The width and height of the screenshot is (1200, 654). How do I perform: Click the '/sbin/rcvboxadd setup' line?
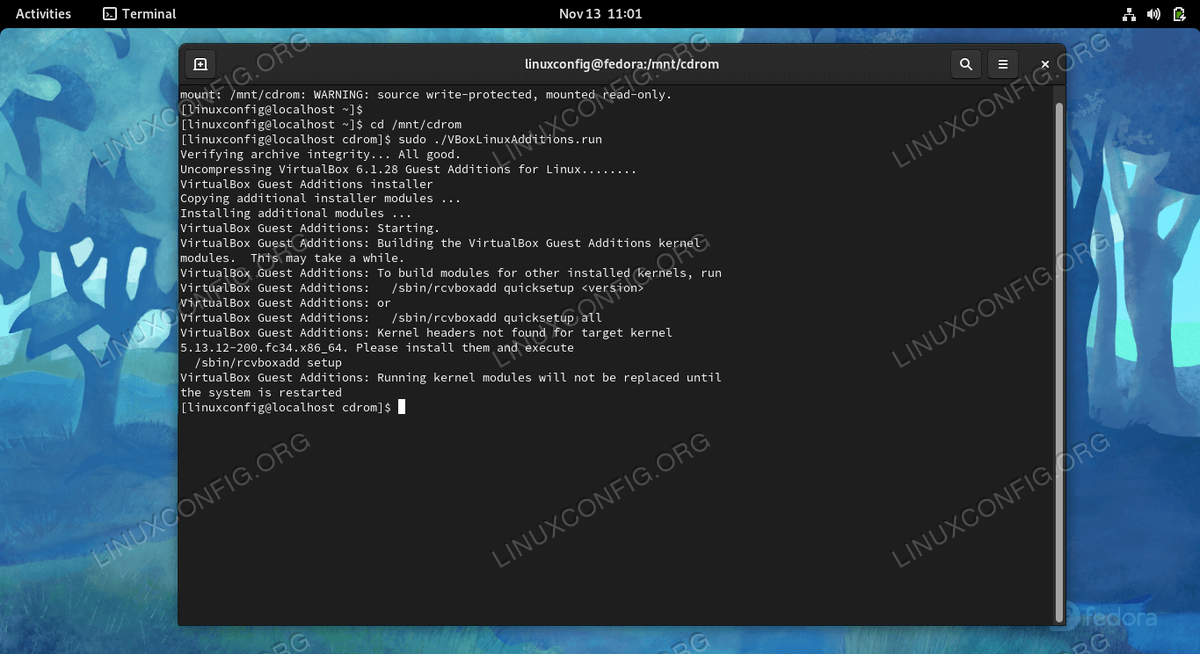[268, 364]
